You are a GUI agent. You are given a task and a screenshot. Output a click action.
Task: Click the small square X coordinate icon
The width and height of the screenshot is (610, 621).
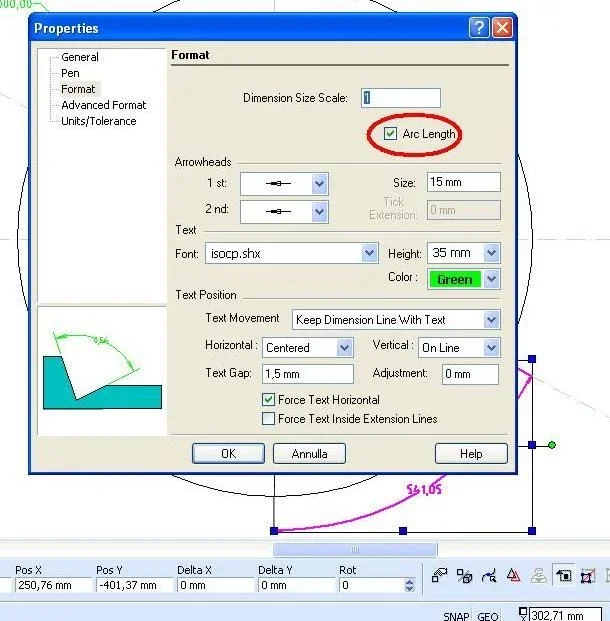(523, 614)
